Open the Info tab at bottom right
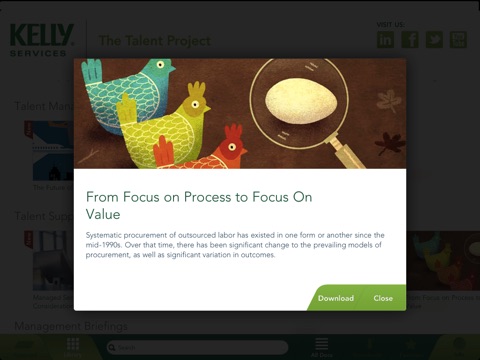This screenshot has height=360, width=480. click(x=459, y=347)
